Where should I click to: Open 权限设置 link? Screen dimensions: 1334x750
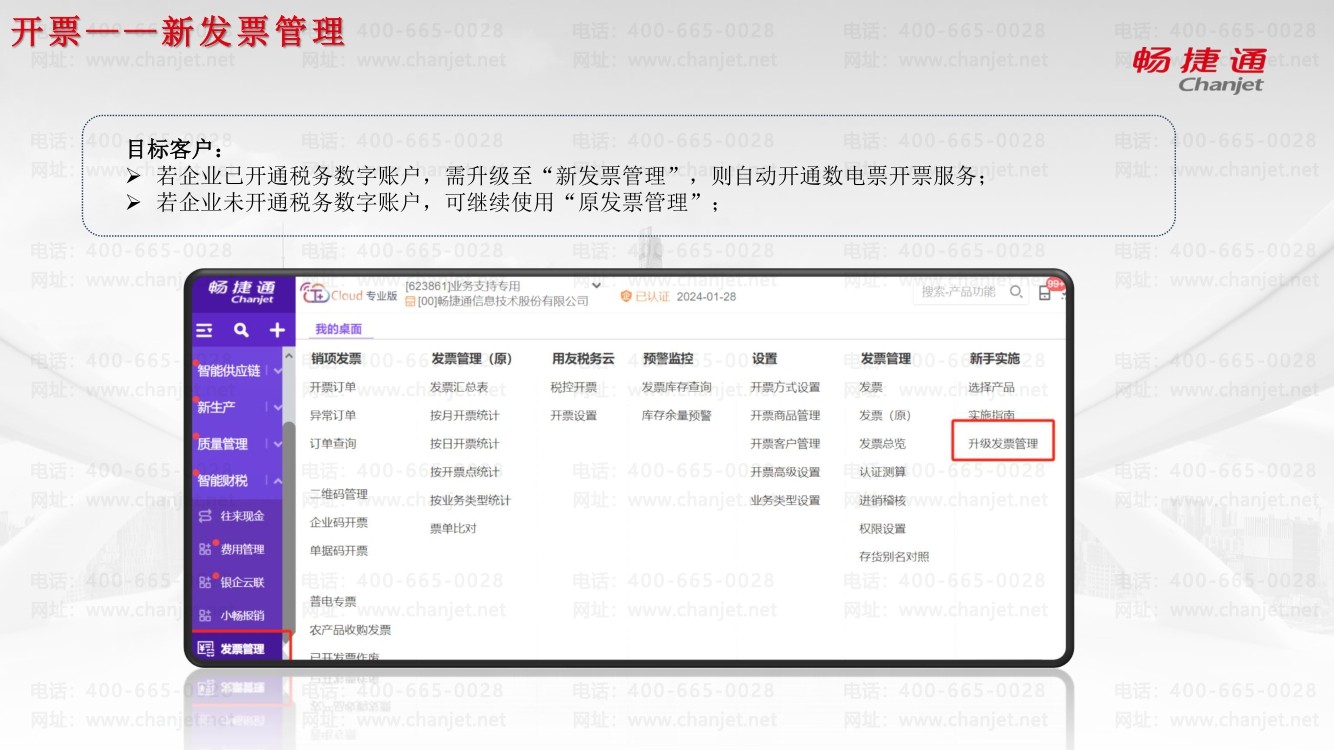tap(882, 528)
